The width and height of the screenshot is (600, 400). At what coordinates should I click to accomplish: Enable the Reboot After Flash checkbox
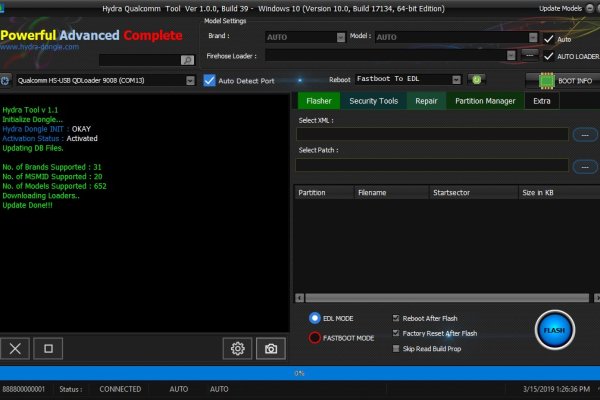click(397, 317)
